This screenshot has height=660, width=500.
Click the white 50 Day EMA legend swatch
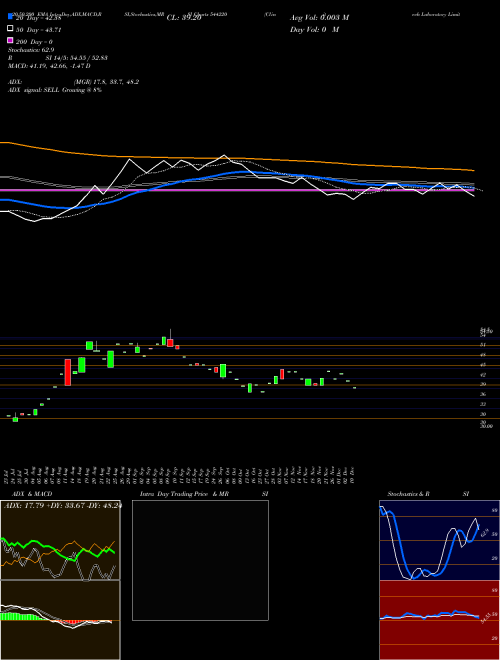click(11, 29)
